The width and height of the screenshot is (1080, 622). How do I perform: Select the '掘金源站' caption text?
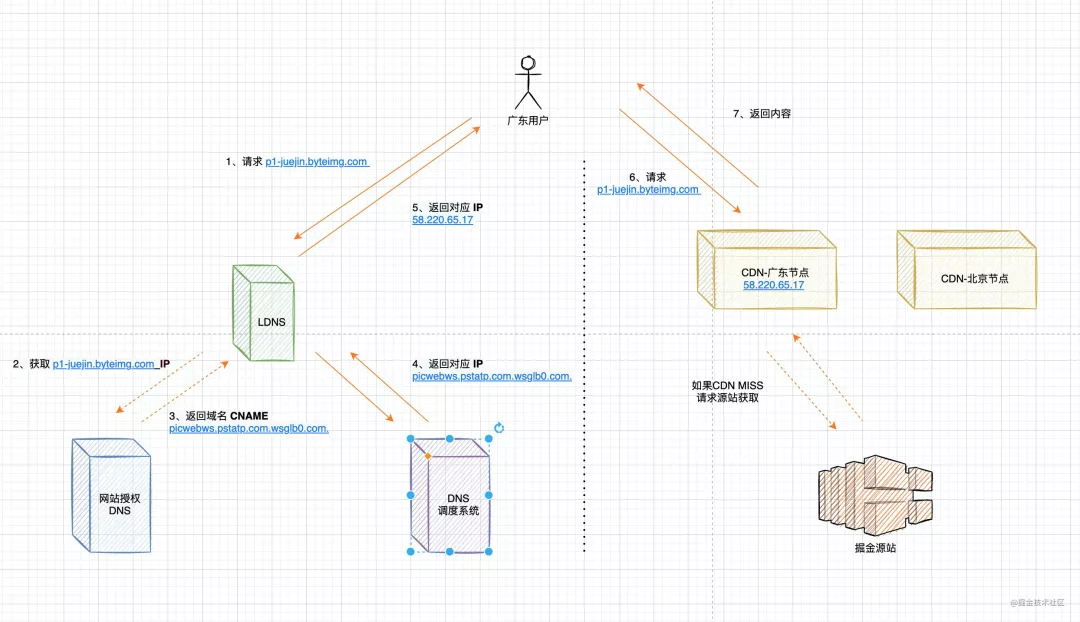pyautogui.click(x=875, y=548)
